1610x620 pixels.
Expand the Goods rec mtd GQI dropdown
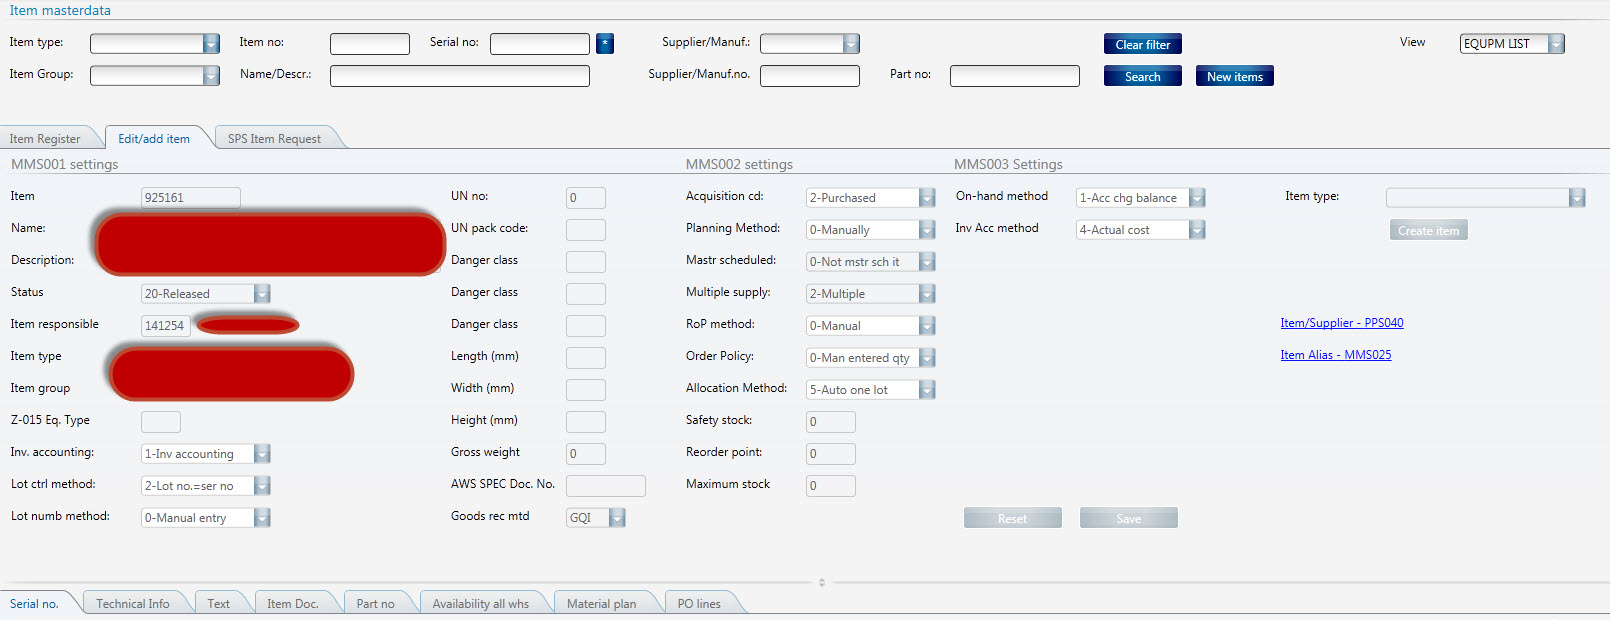tap(617, 518)
